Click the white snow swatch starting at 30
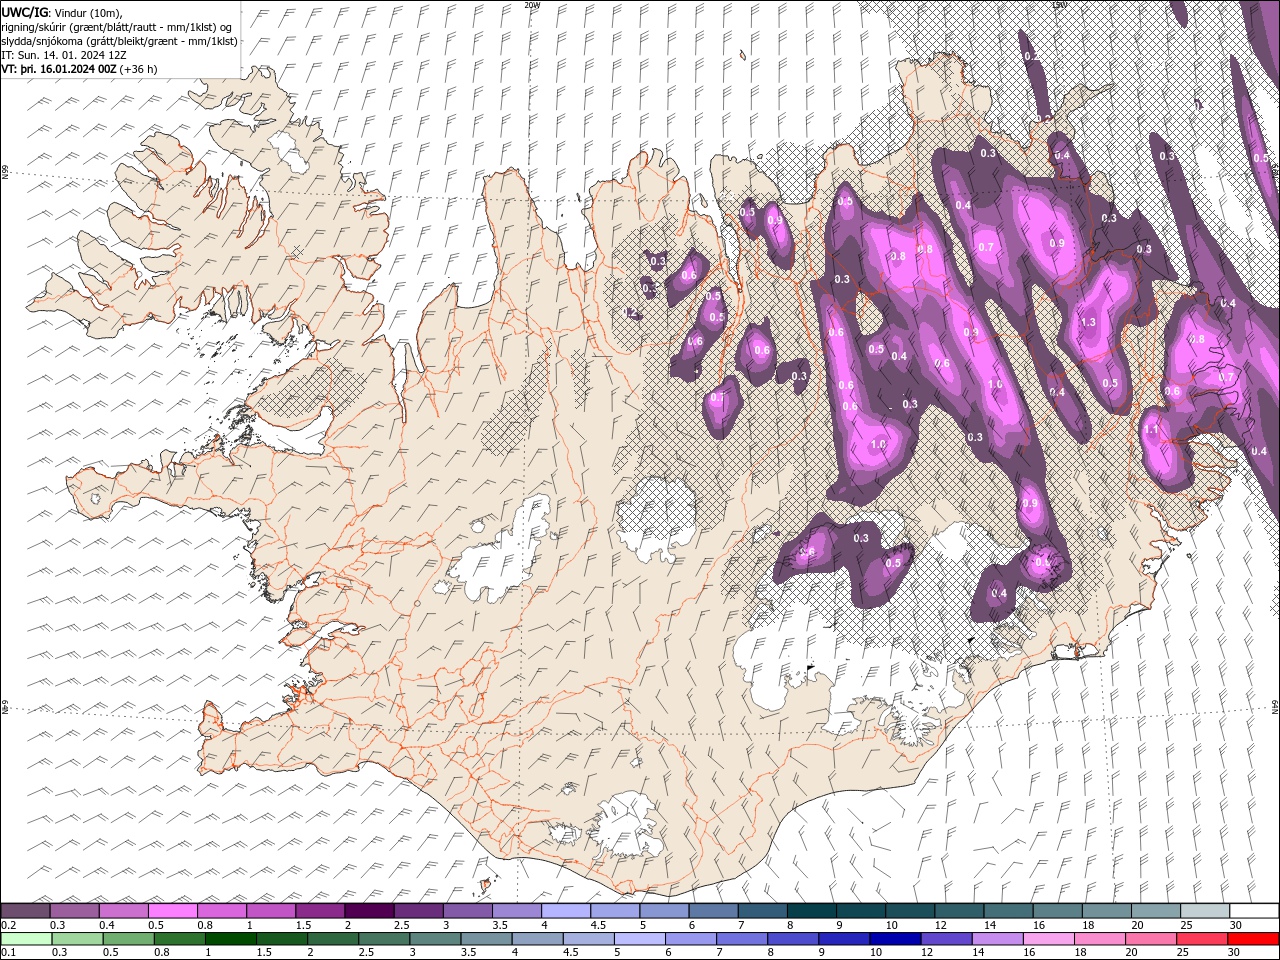 [x=1254, y=911]
